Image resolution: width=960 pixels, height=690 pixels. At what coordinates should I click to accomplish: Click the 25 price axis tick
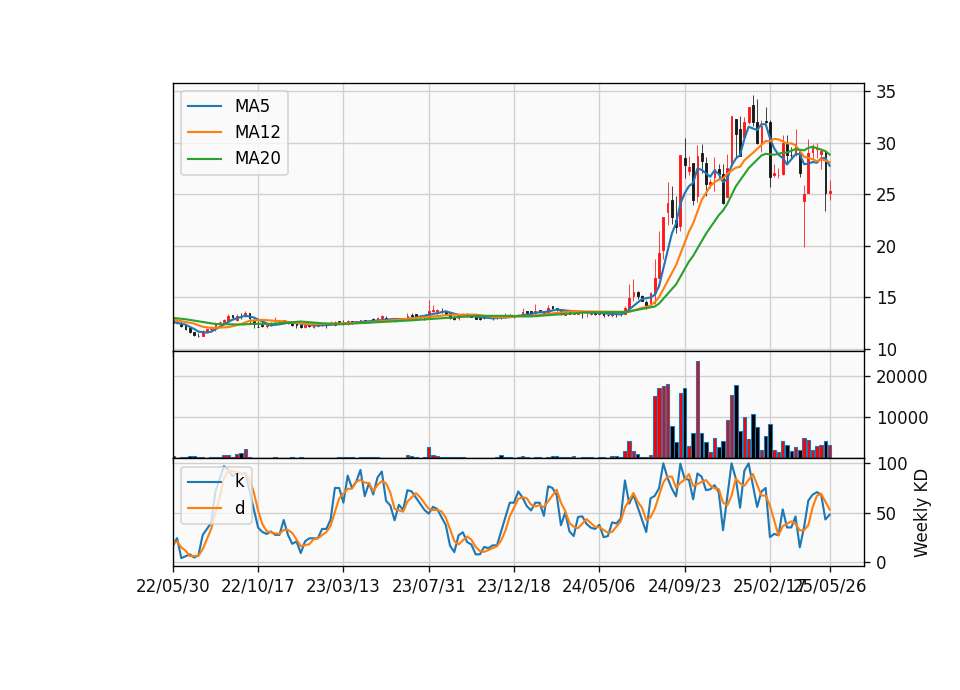click(885, 195)
